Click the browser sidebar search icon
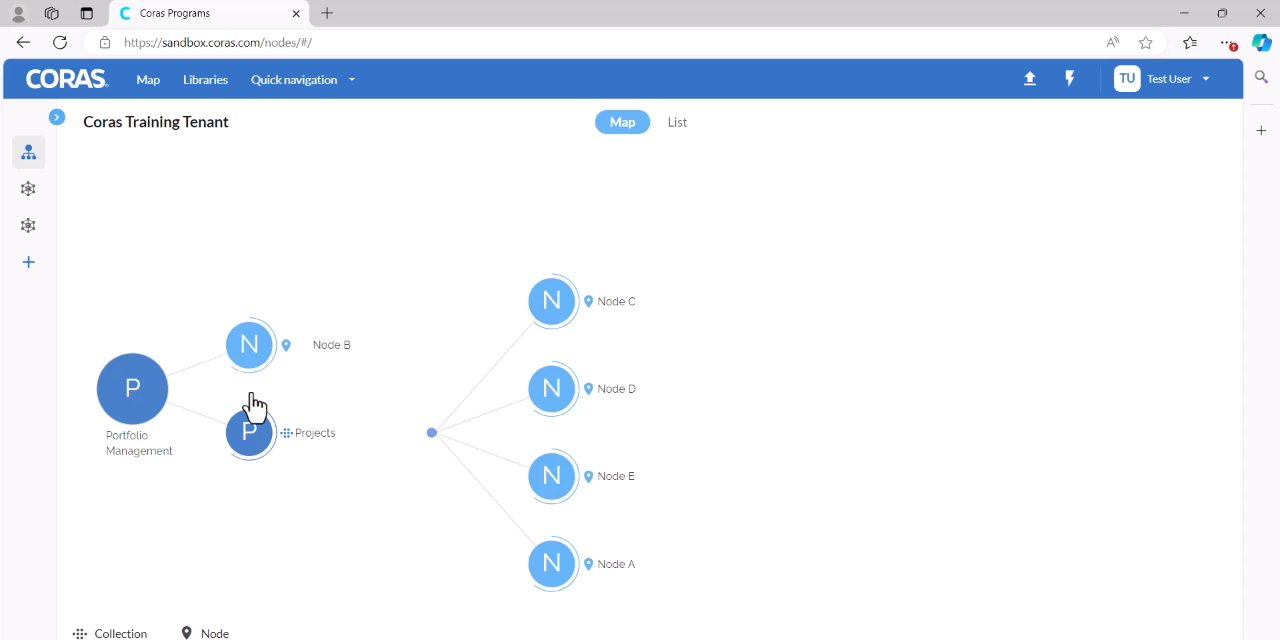The height and width of the screenshot is (640, 1280). [x=1262, y=77]
